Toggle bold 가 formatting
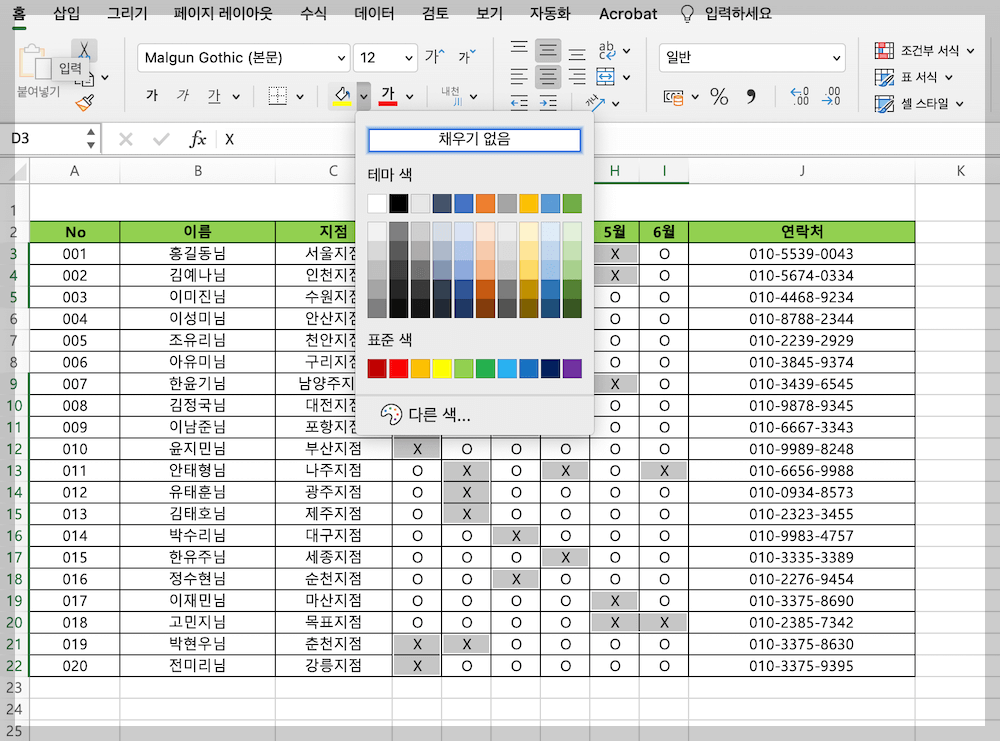Image resolution: width=1000 pixels, height=741 pixels. [152, 96]
